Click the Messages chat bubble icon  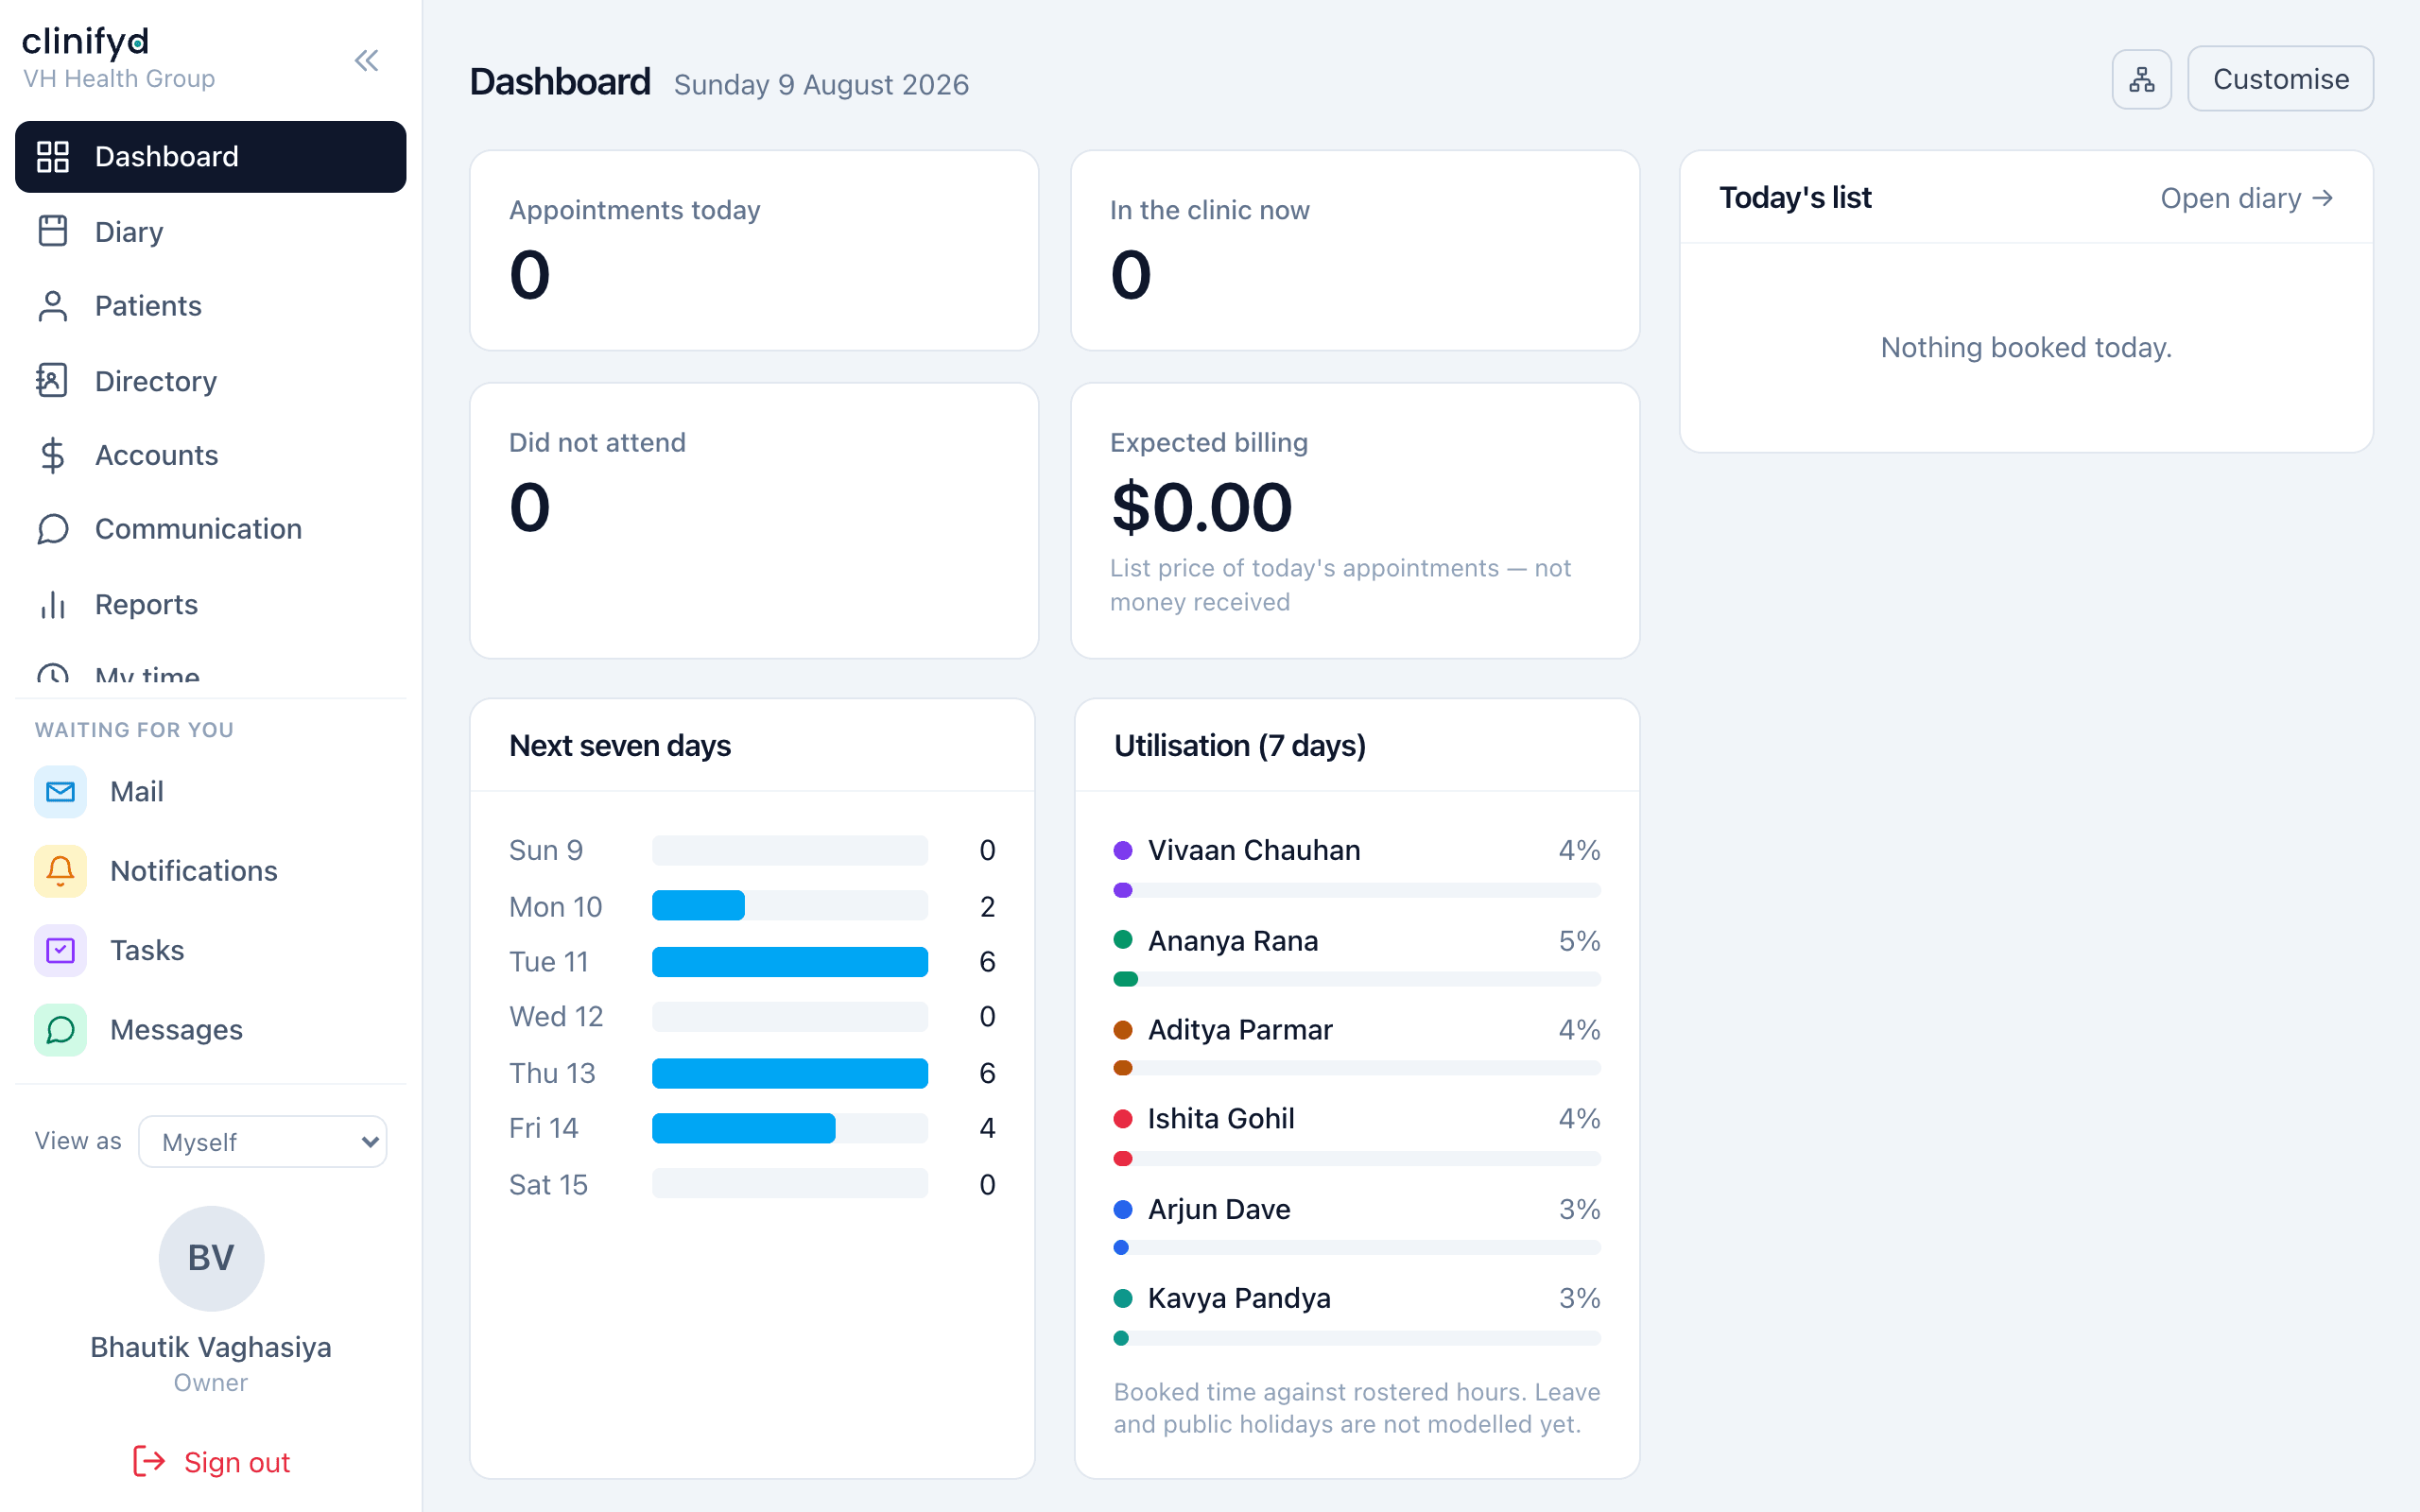click(x=60, y=1030)
